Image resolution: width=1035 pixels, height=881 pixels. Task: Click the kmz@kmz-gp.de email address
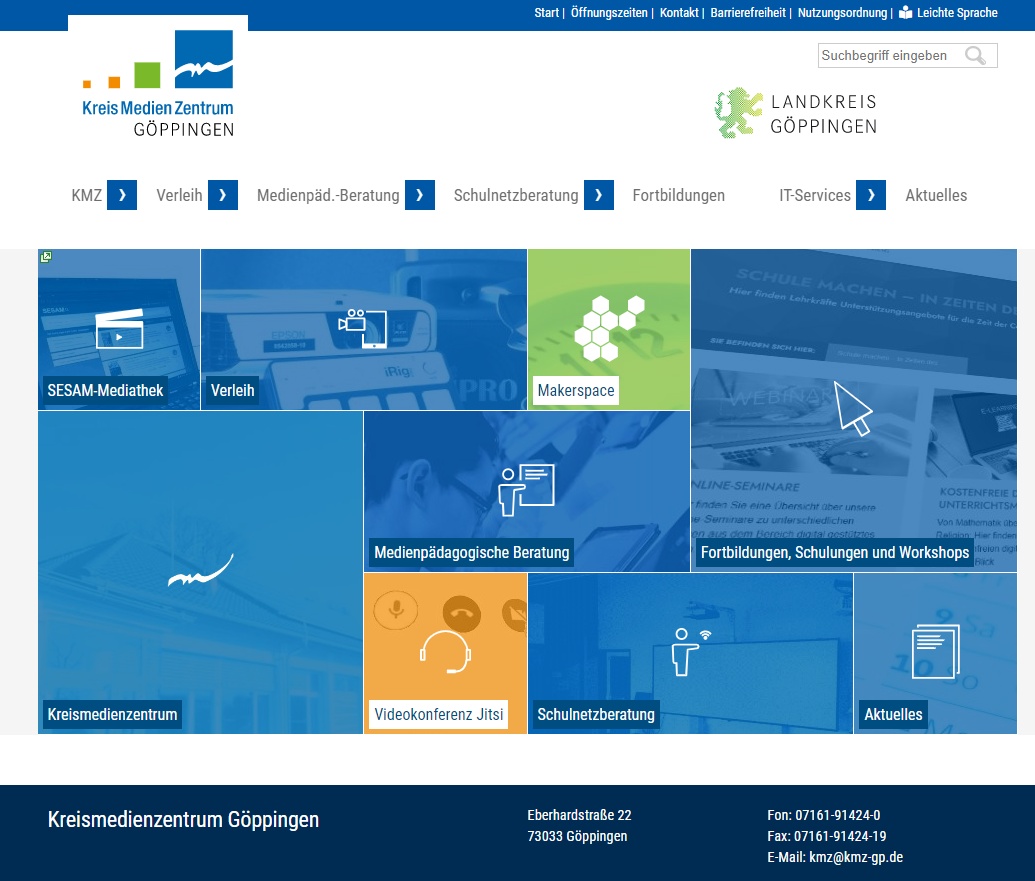856,857
